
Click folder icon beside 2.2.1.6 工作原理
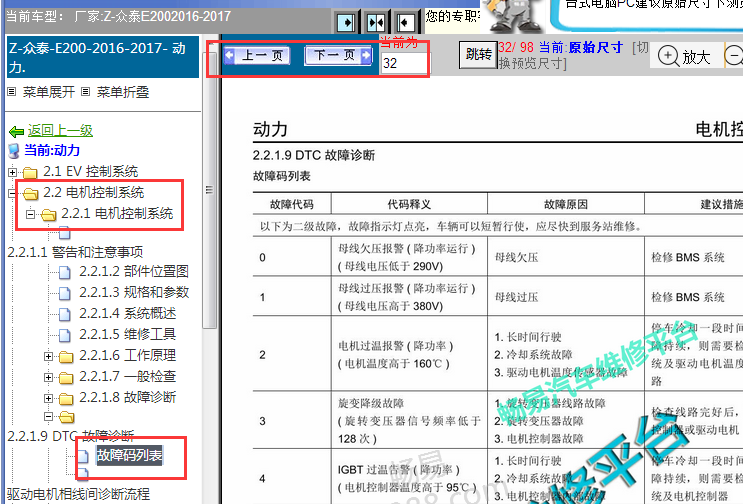click(66, 357)
